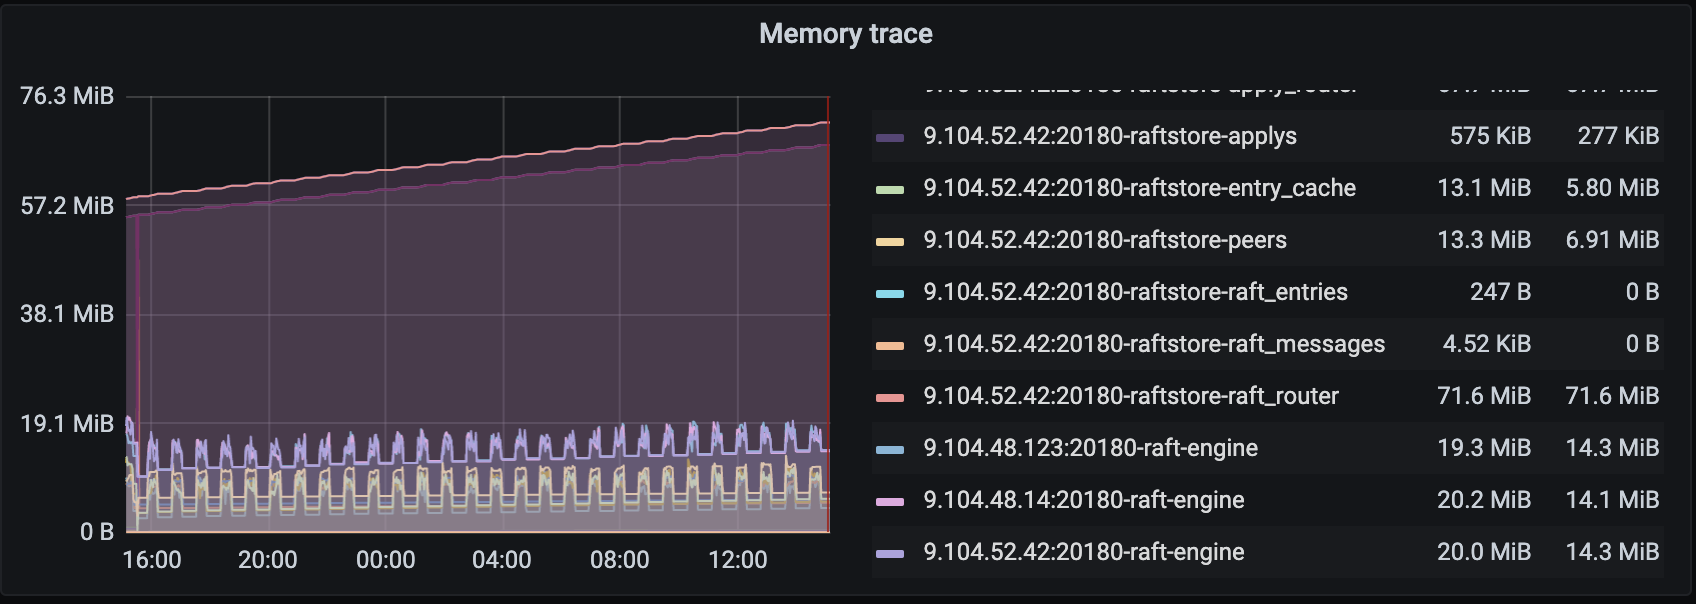1696x604 pixels.
Task: Change color of raftstore-raft_router series swatch
Action: (890, 397)
